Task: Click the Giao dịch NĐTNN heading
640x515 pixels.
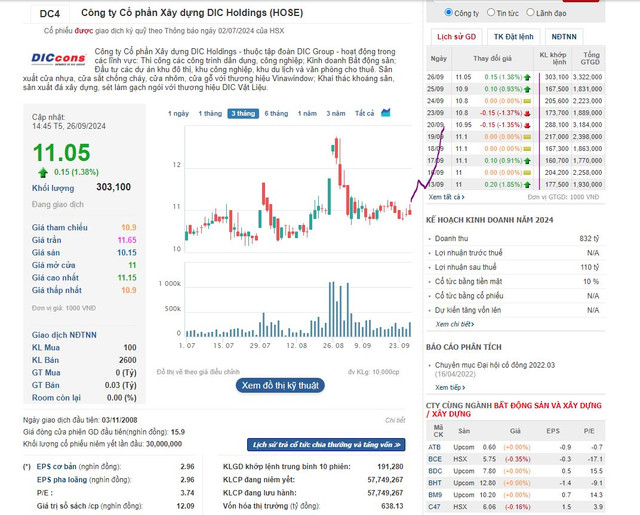Action: [64, 335]
